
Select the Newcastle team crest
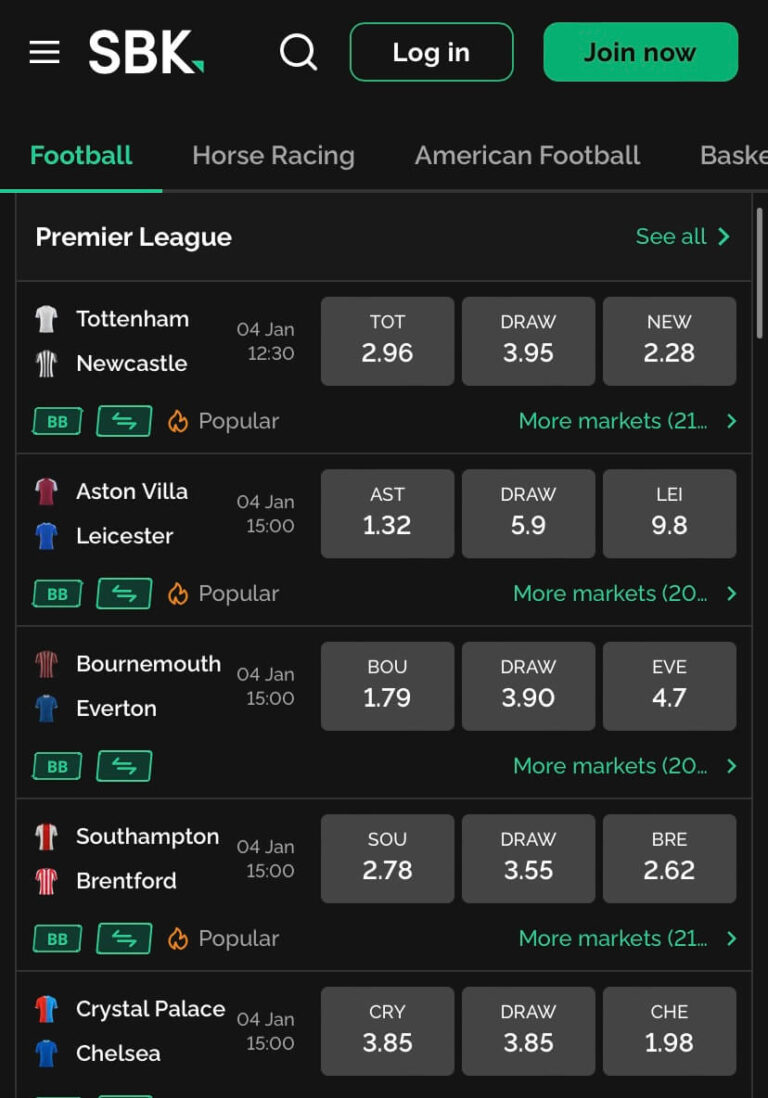[47, 363]
